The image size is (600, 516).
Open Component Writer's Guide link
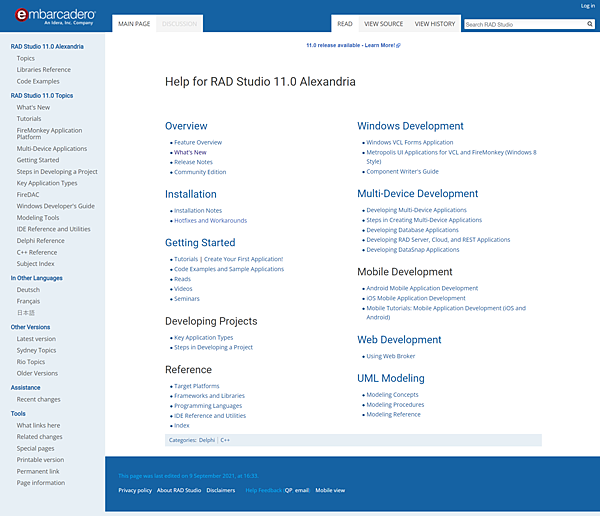(403, 171)
